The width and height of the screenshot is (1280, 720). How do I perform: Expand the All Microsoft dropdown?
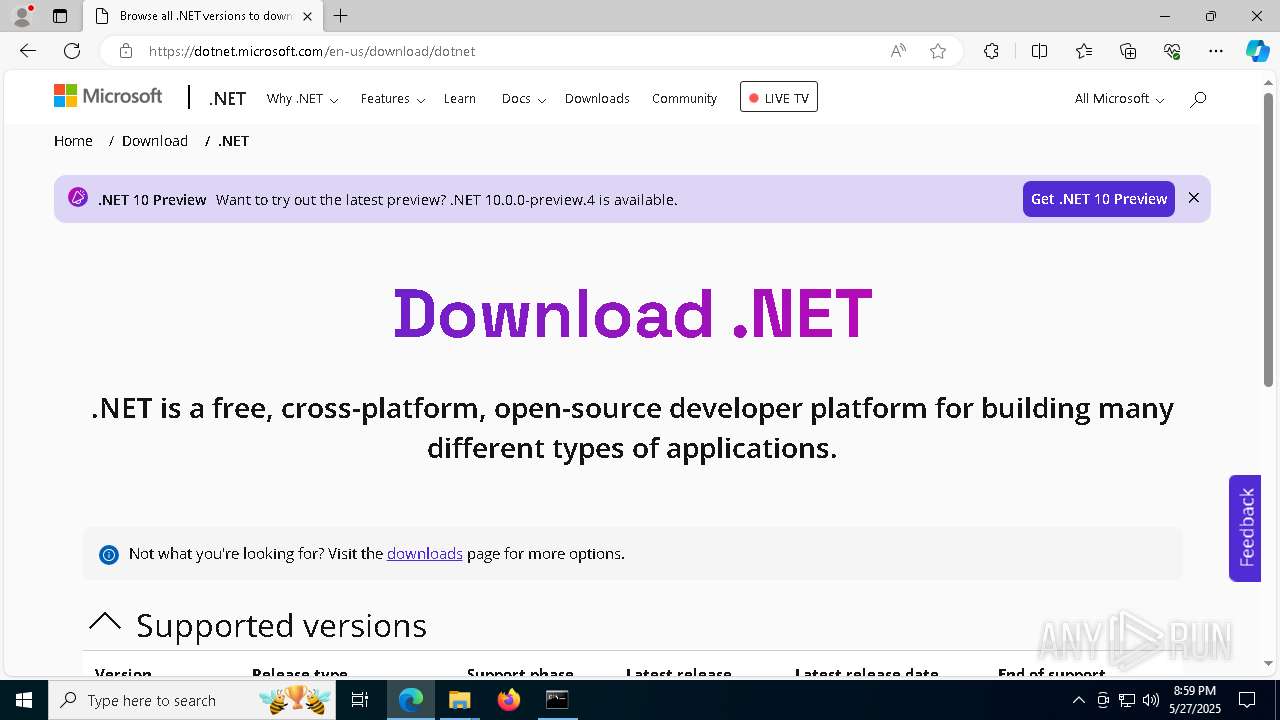coord(1119,98)
